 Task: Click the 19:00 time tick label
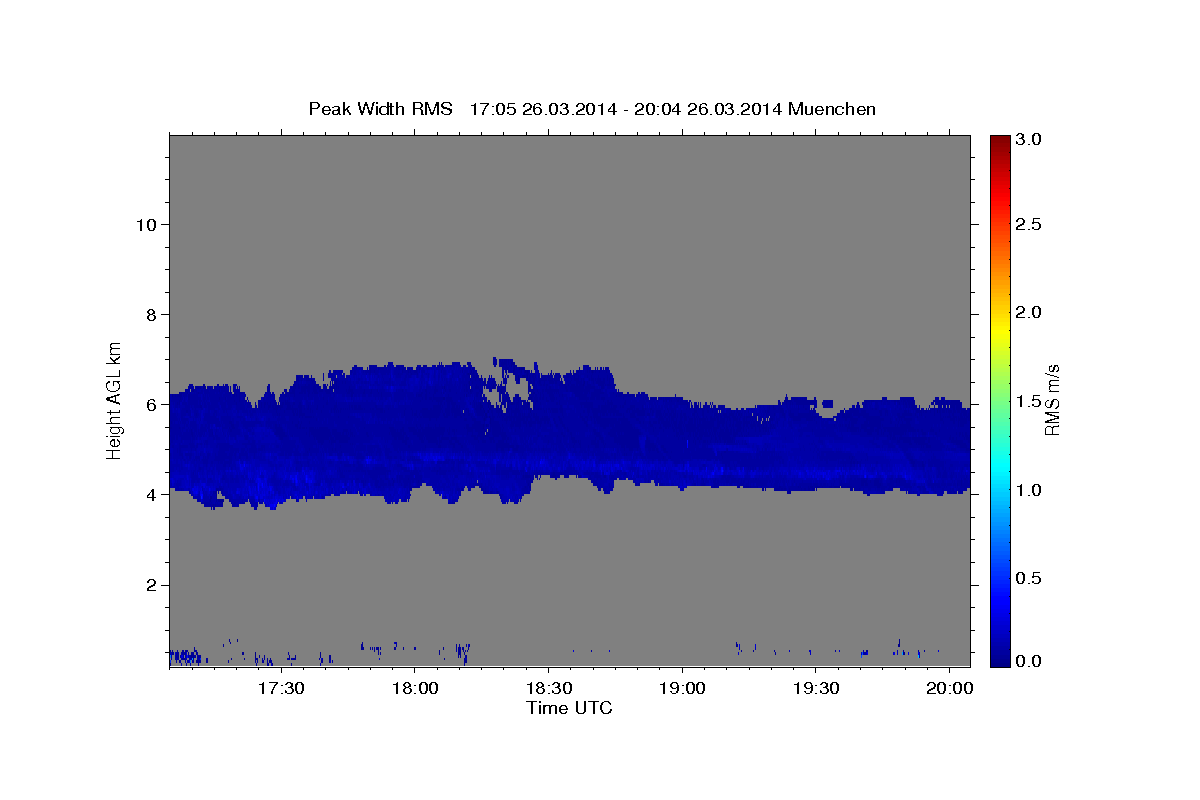coord(682,688)
